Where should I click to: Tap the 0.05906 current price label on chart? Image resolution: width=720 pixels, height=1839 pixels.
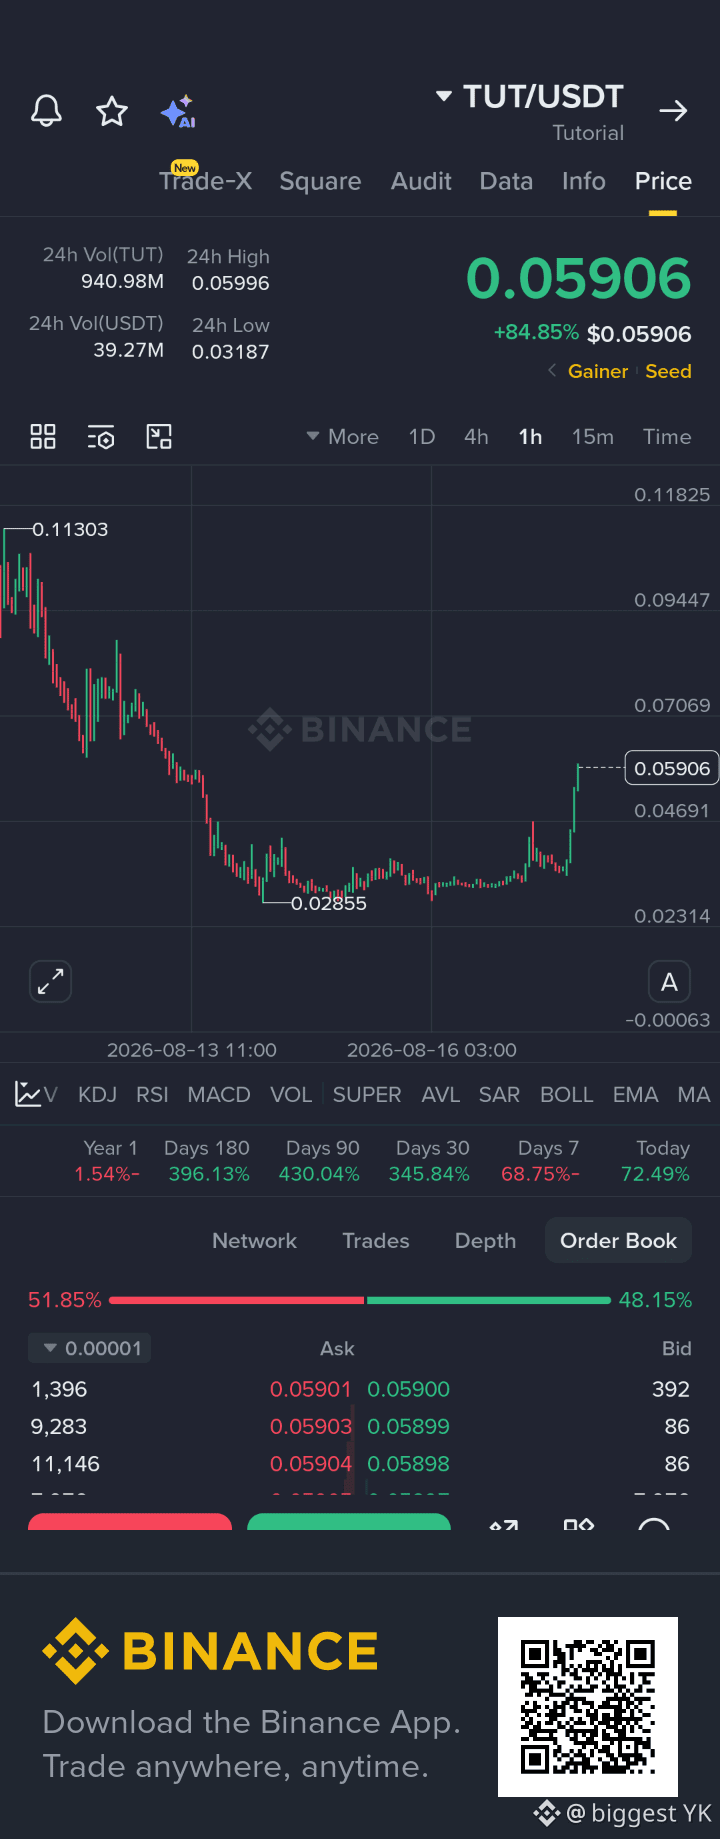coord(672,768)
